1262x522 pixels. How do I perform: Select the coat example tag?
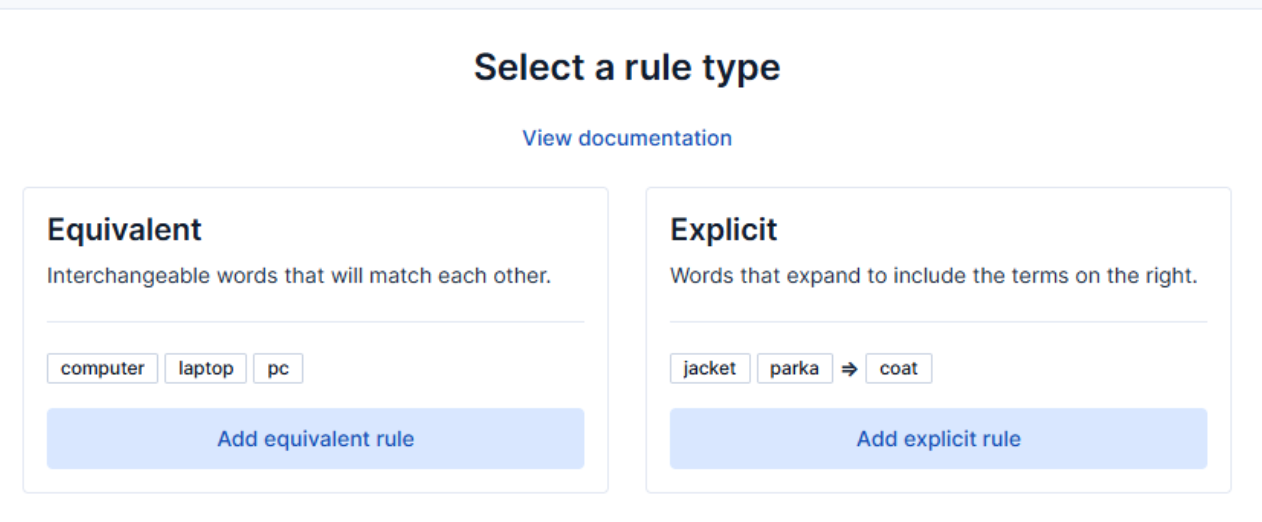click(x=898, y=369)
